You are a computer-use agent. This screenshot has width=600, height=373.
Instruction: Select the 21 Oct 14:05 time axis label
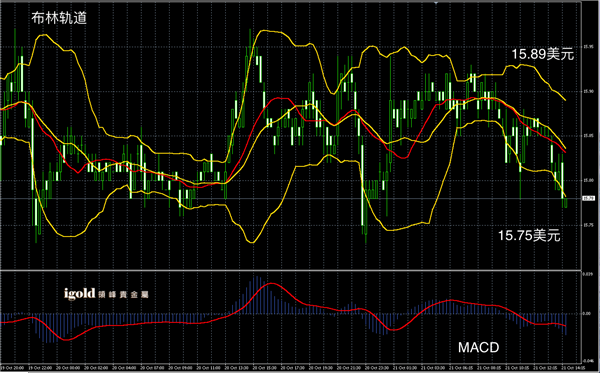coord(573,368)
